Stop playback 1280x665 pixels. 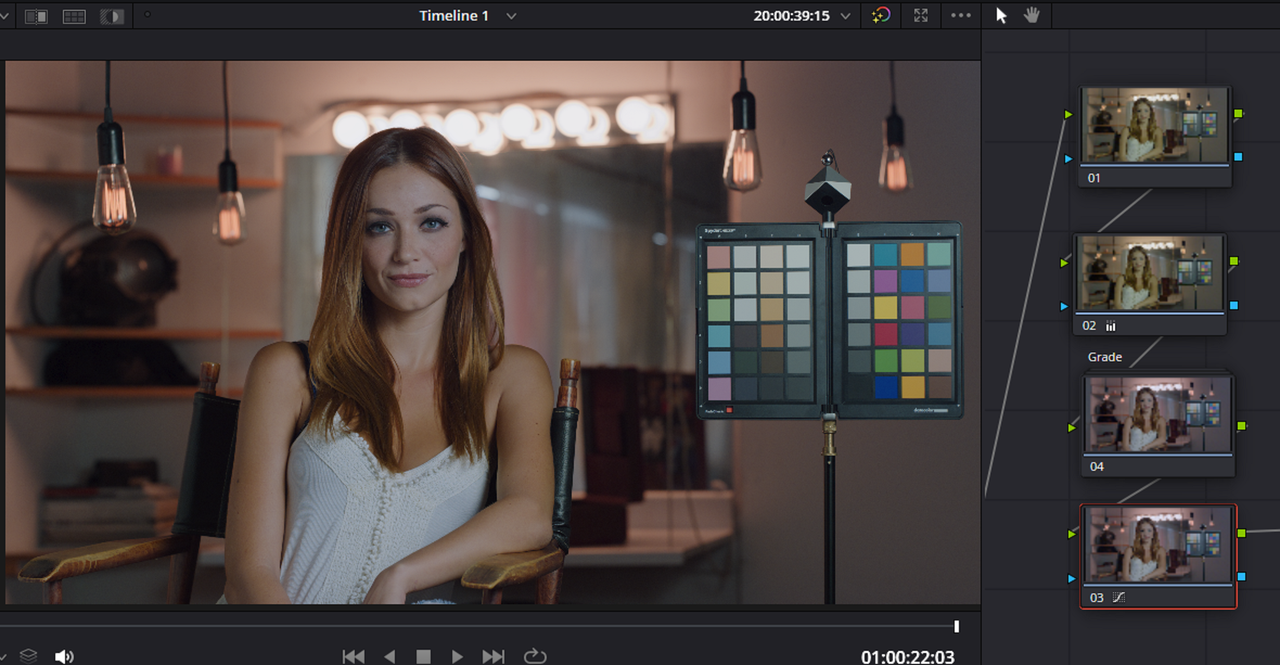(423, 656)
